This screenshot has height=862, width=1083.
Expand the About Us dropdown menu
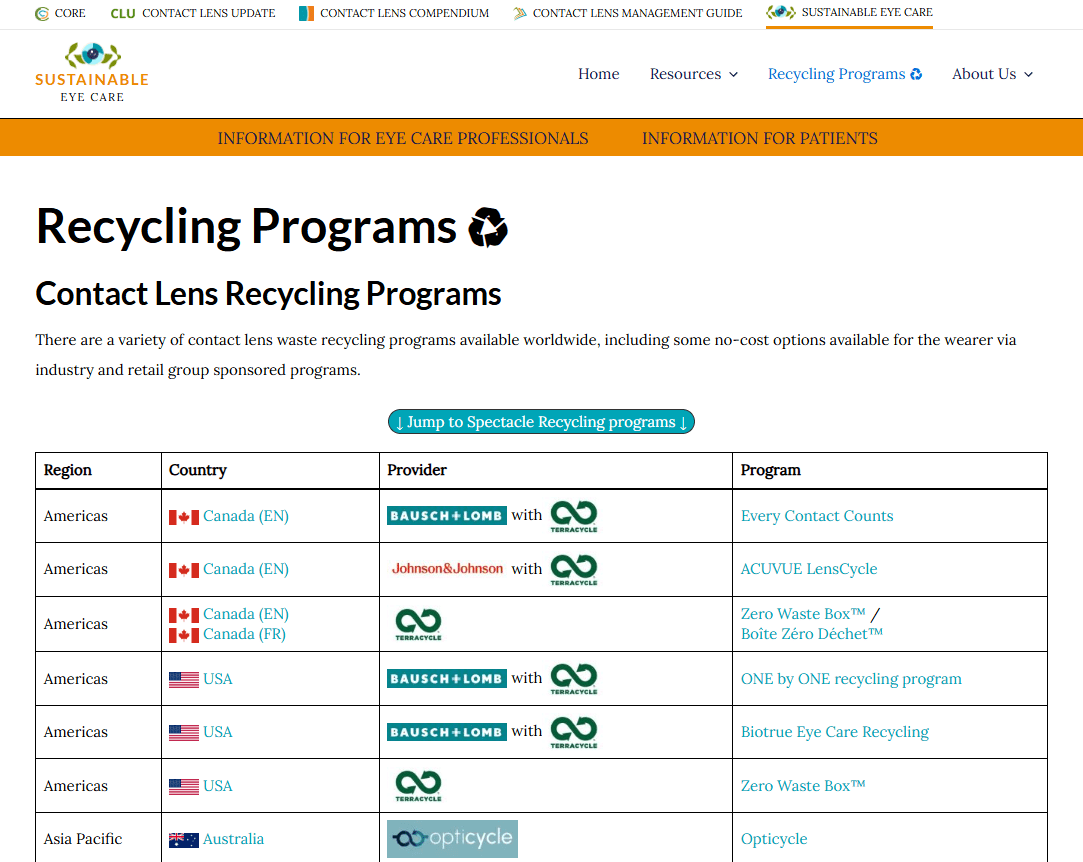[992, 74]
